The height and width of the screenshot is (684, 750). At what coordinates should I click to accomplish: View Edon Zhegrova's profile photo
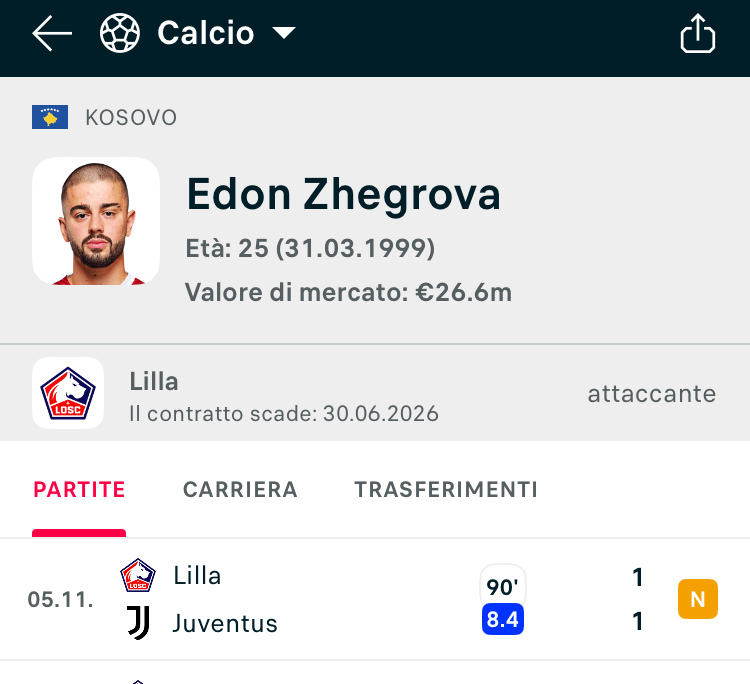click(96, 221)
